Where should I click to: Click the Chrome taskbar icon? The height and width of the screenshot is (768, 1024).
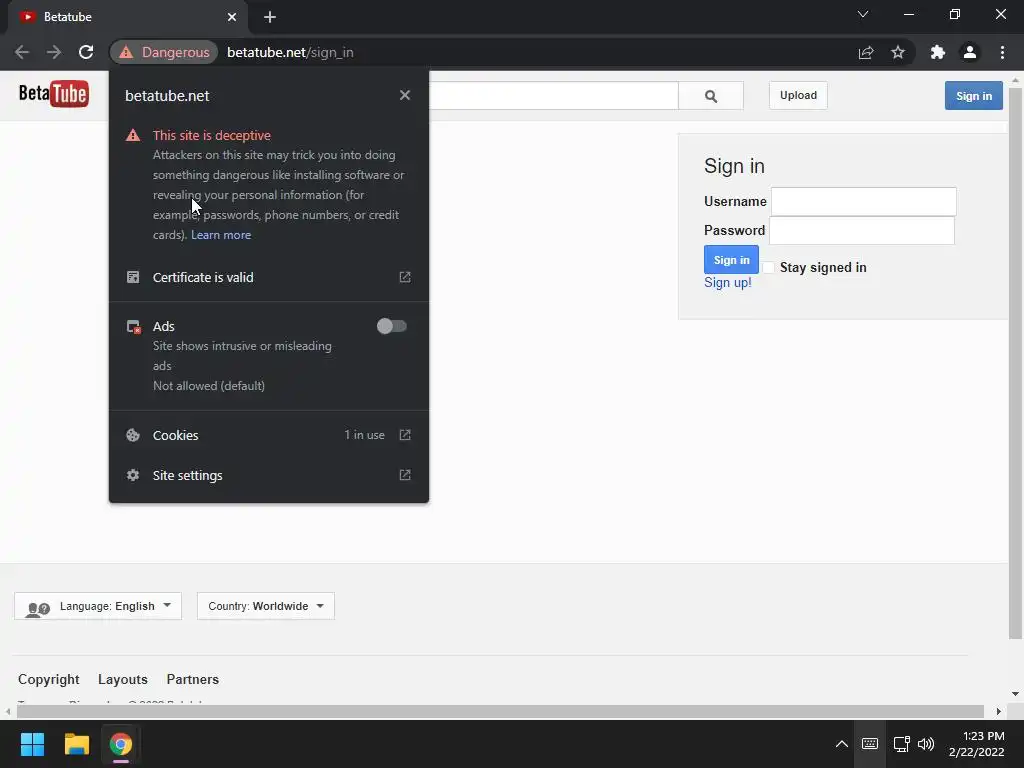[x=121, y=744]
